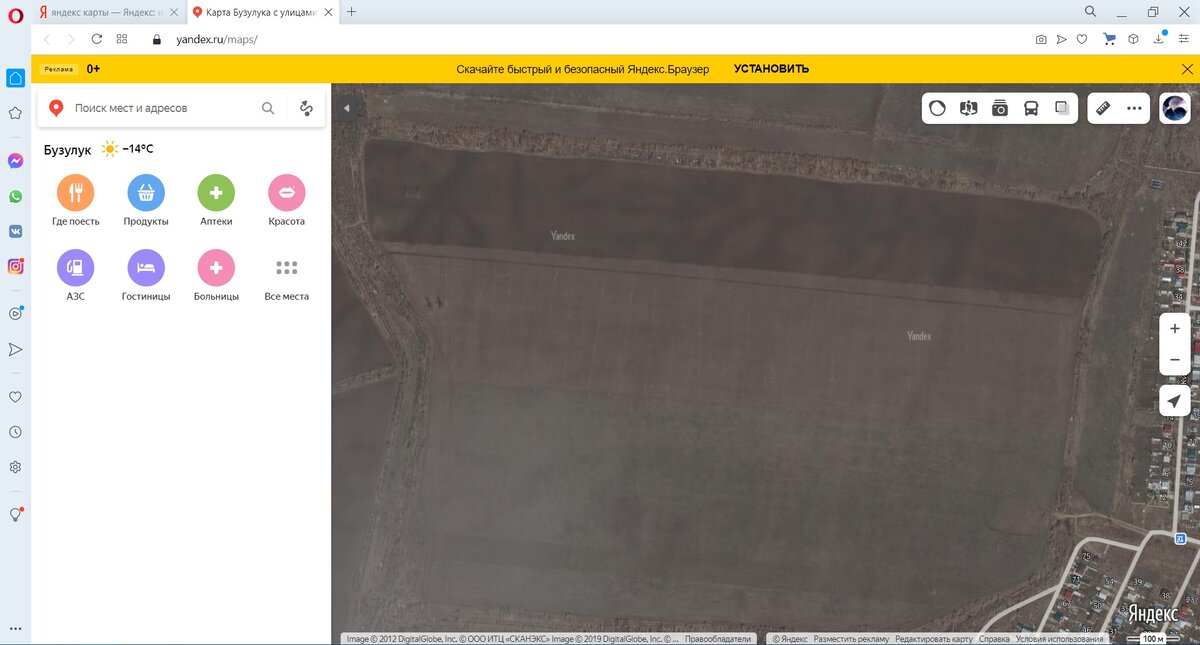Open sidebar heart bookmarks panel

(x=15, y=397)
